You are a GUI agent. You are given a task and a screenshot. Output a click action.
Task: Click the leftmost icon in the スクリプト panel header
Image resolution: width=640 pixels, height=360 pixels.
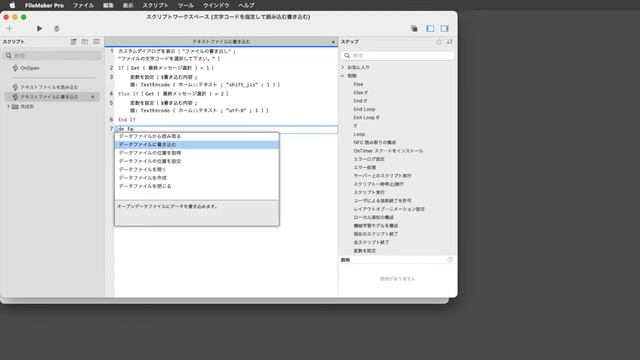click(x=73, y=42)
